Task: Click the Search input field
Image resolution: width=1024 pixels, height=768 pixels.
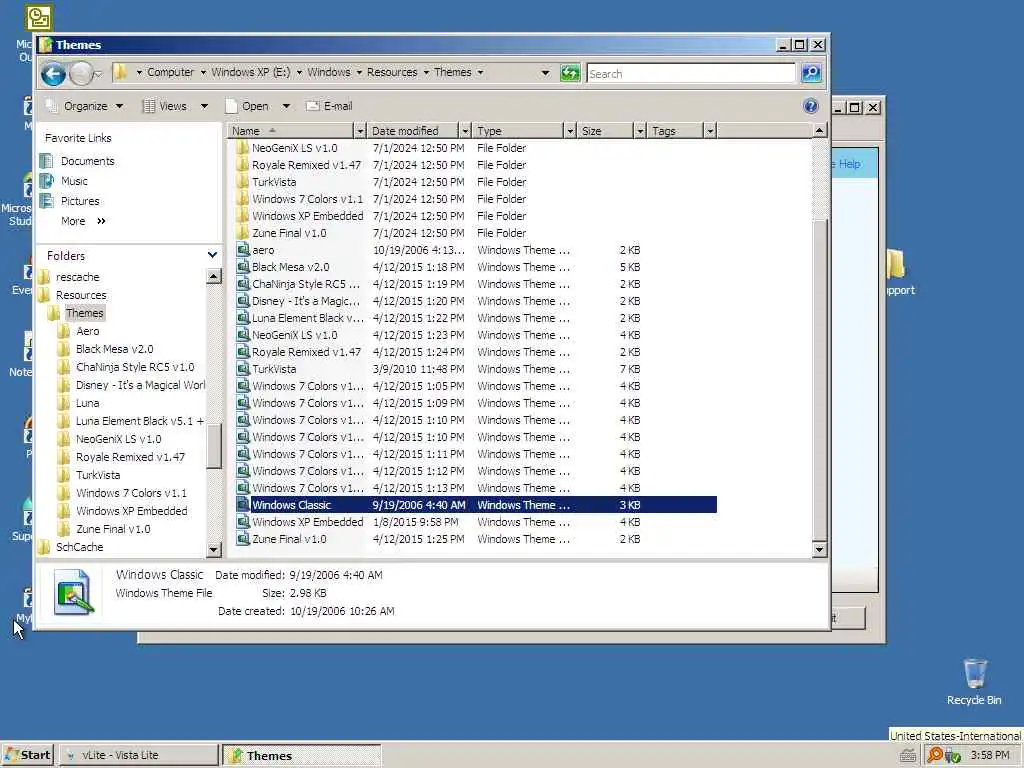Action: click(x=691, y=74)
